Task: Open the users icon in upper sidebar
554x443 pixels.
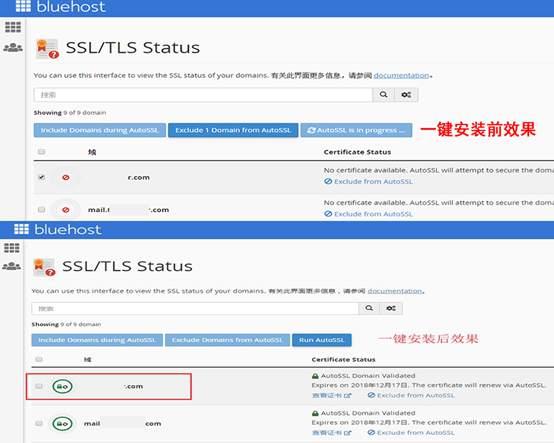Action: click(x=13, y=47)
